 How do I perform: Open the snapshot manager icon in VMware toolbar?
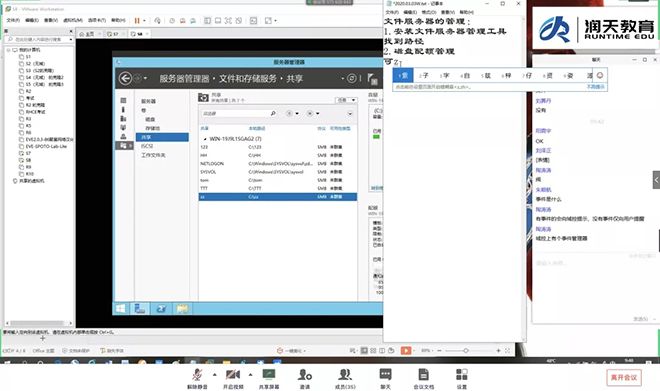click(x=193, y=20)
